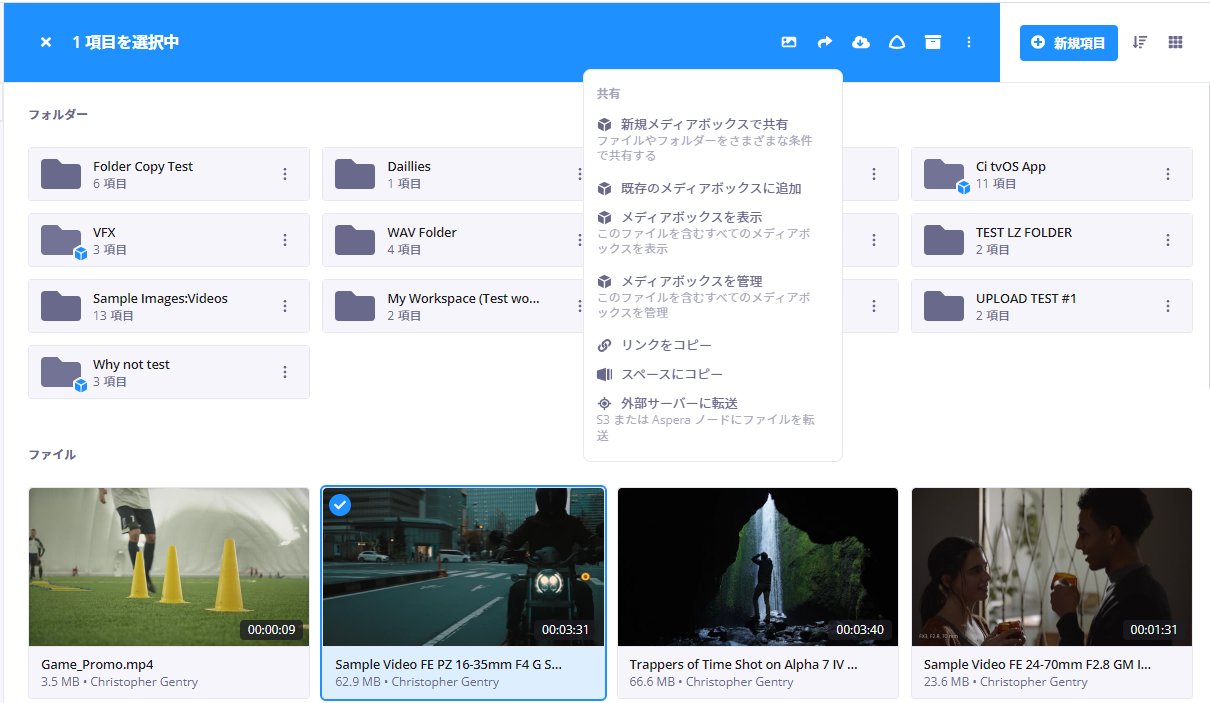The height and width of the screenshot is (703, 1210).
Task: Click the 1 項目を選択中 selection label
Action: click(x=126, y=42)
